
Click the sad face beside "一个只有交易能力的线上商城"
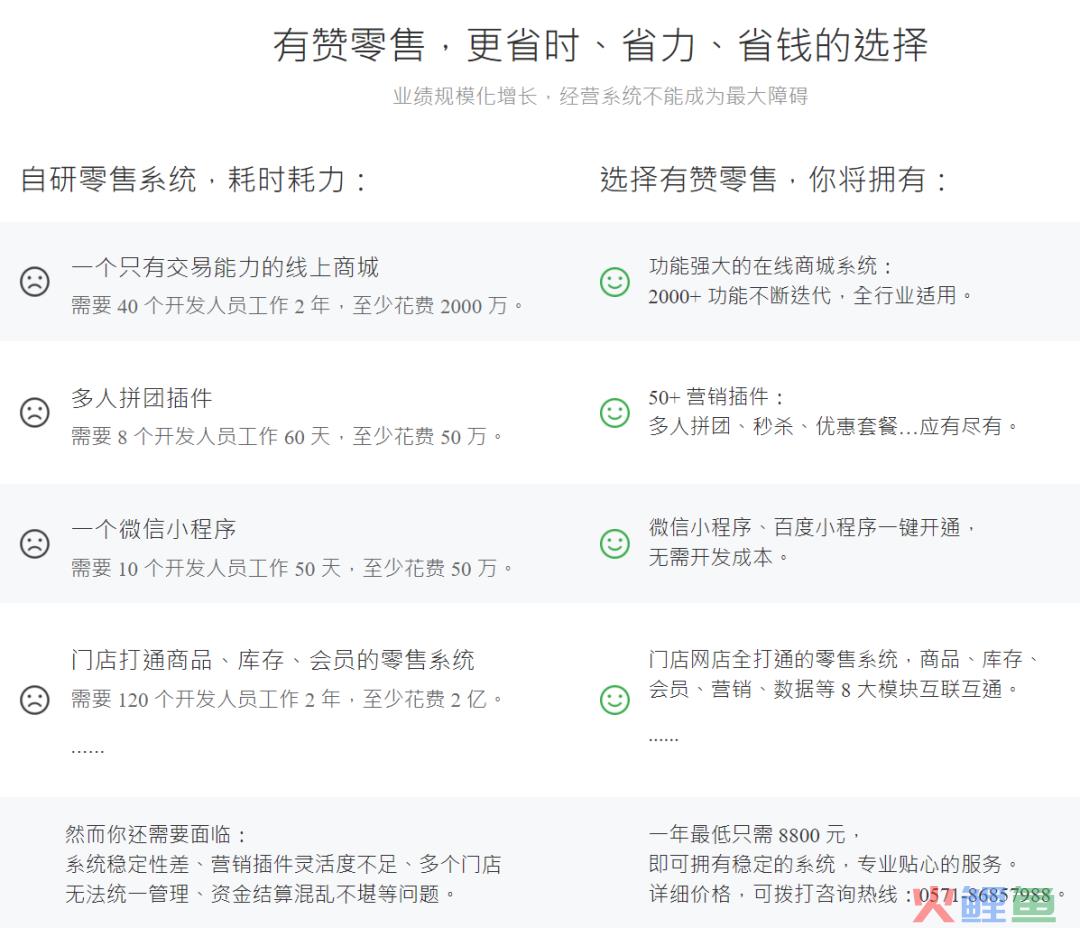(x=35, y=281)
